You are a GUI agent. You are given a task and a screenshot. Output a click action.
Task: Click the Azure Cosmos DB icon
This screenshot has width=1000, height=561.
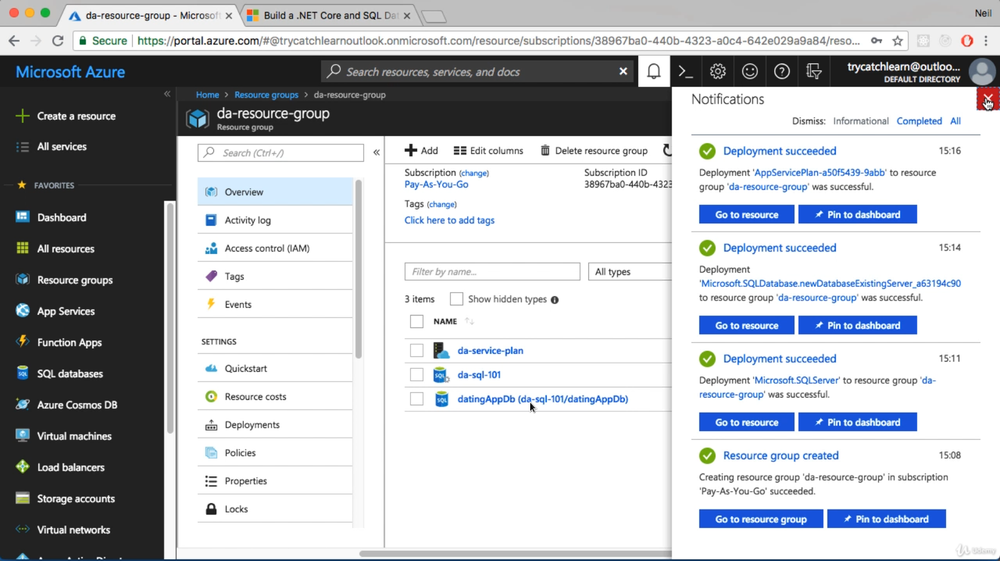coord(22,405)
